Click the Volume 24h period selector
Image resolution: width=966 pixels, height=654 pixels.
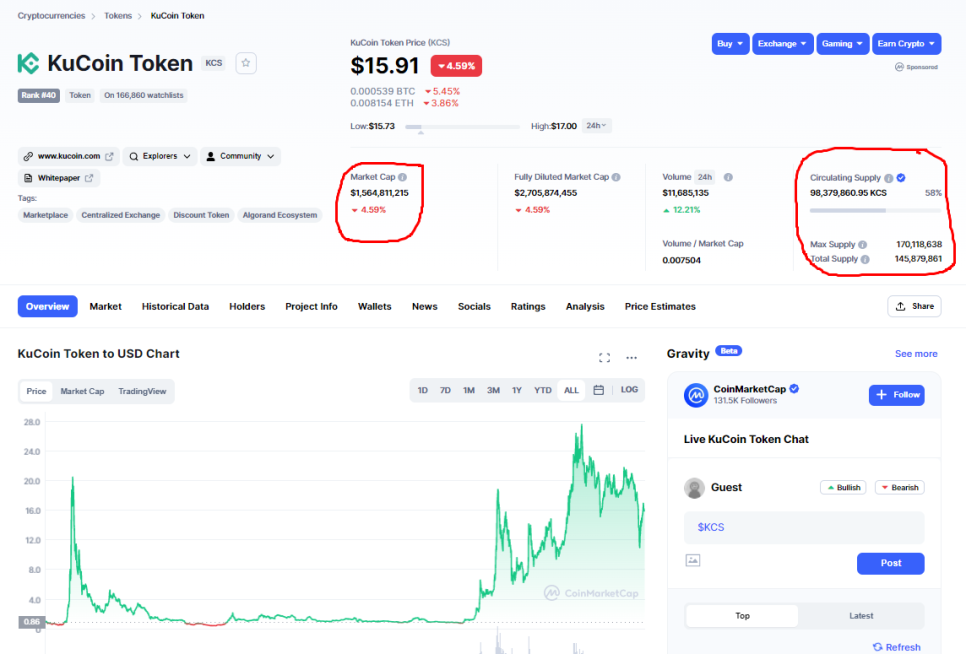pos(704,177)
